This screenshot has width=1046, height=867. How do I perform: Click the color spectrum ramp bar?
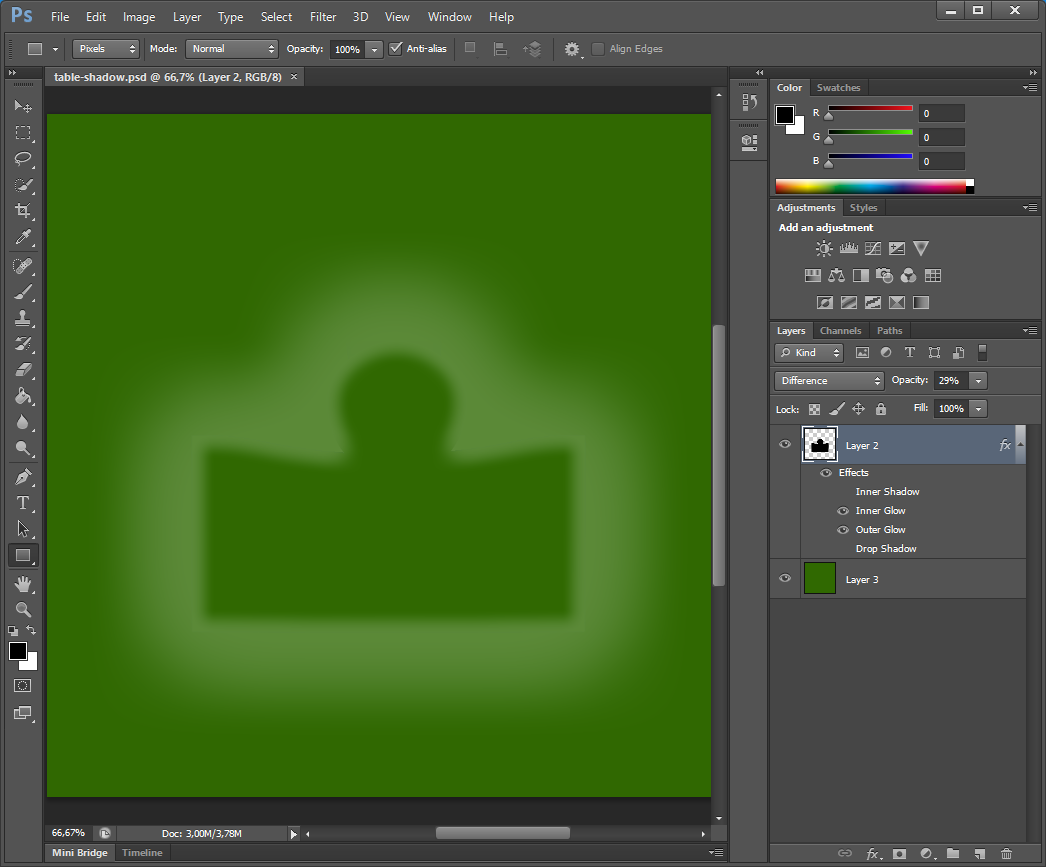click(870, 186)
